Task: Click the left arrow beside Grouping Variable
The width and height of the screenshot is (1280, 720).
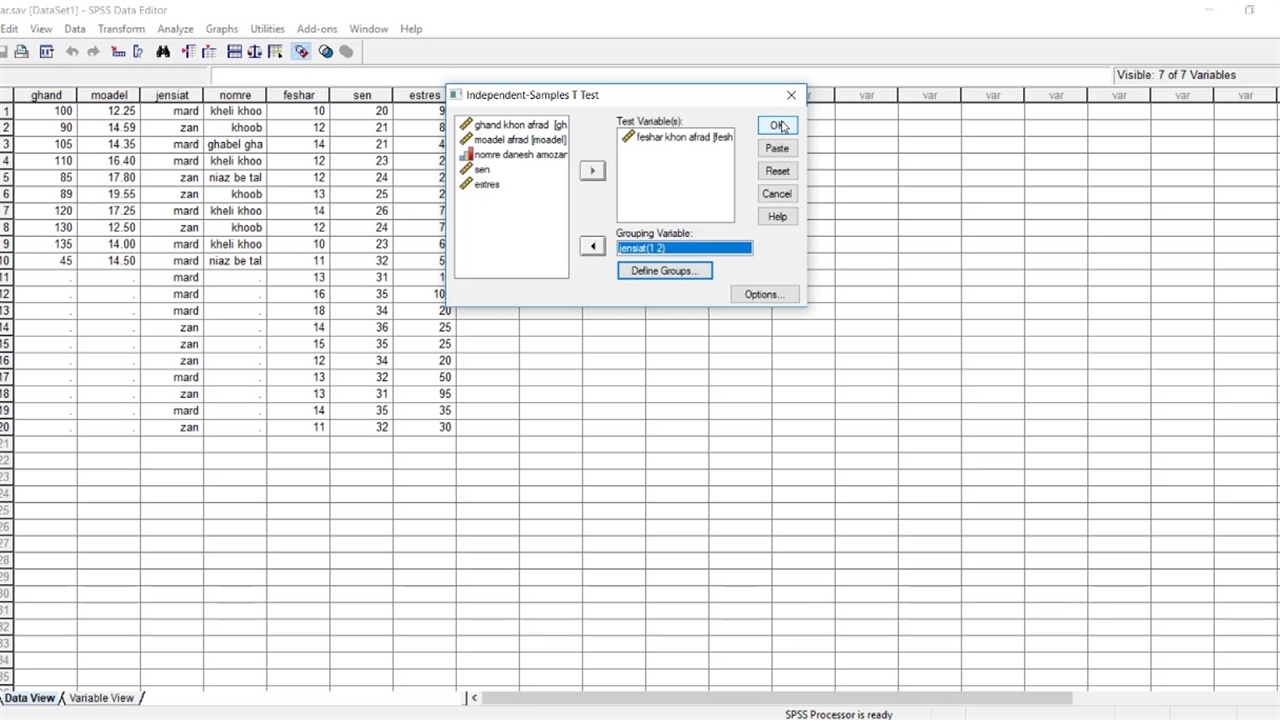Action: [592, 246]
